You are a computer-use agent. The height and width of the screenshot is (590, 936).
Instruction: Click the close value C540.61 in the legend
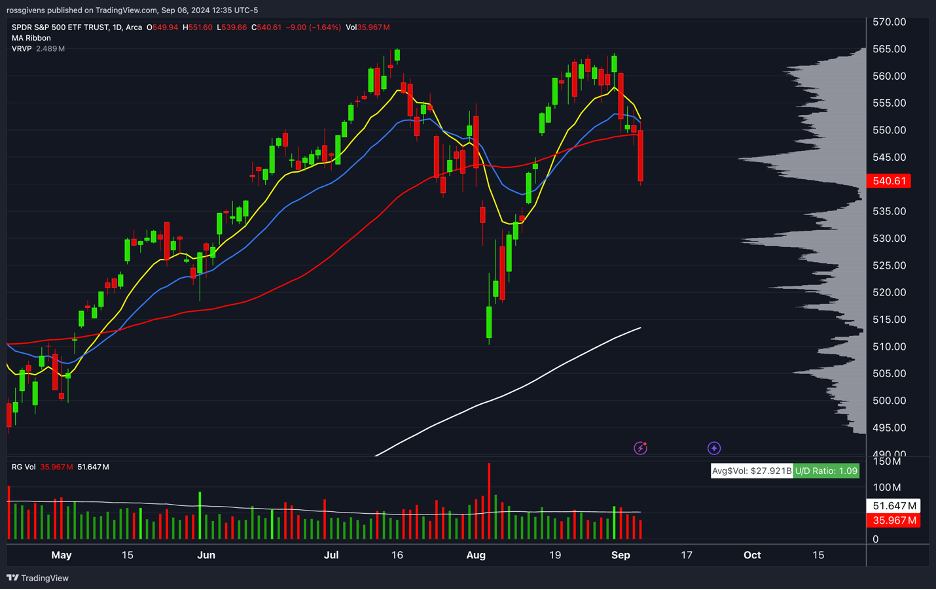(x=266, y=27)
